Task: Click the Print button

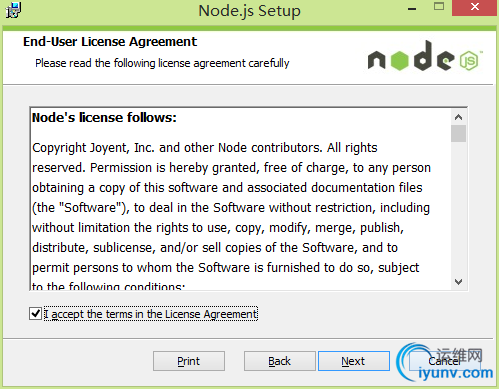Action: click(189, 361)
